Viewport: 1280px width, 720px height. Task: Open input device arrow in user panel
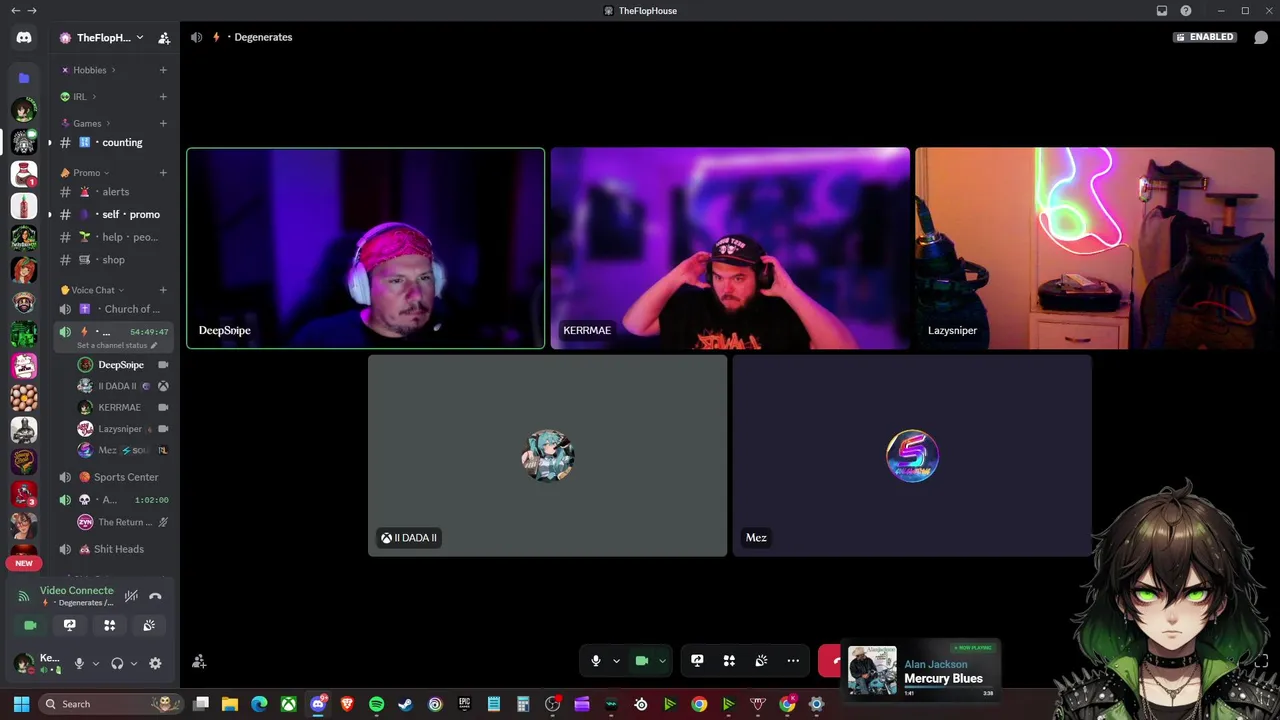point(96,663)
